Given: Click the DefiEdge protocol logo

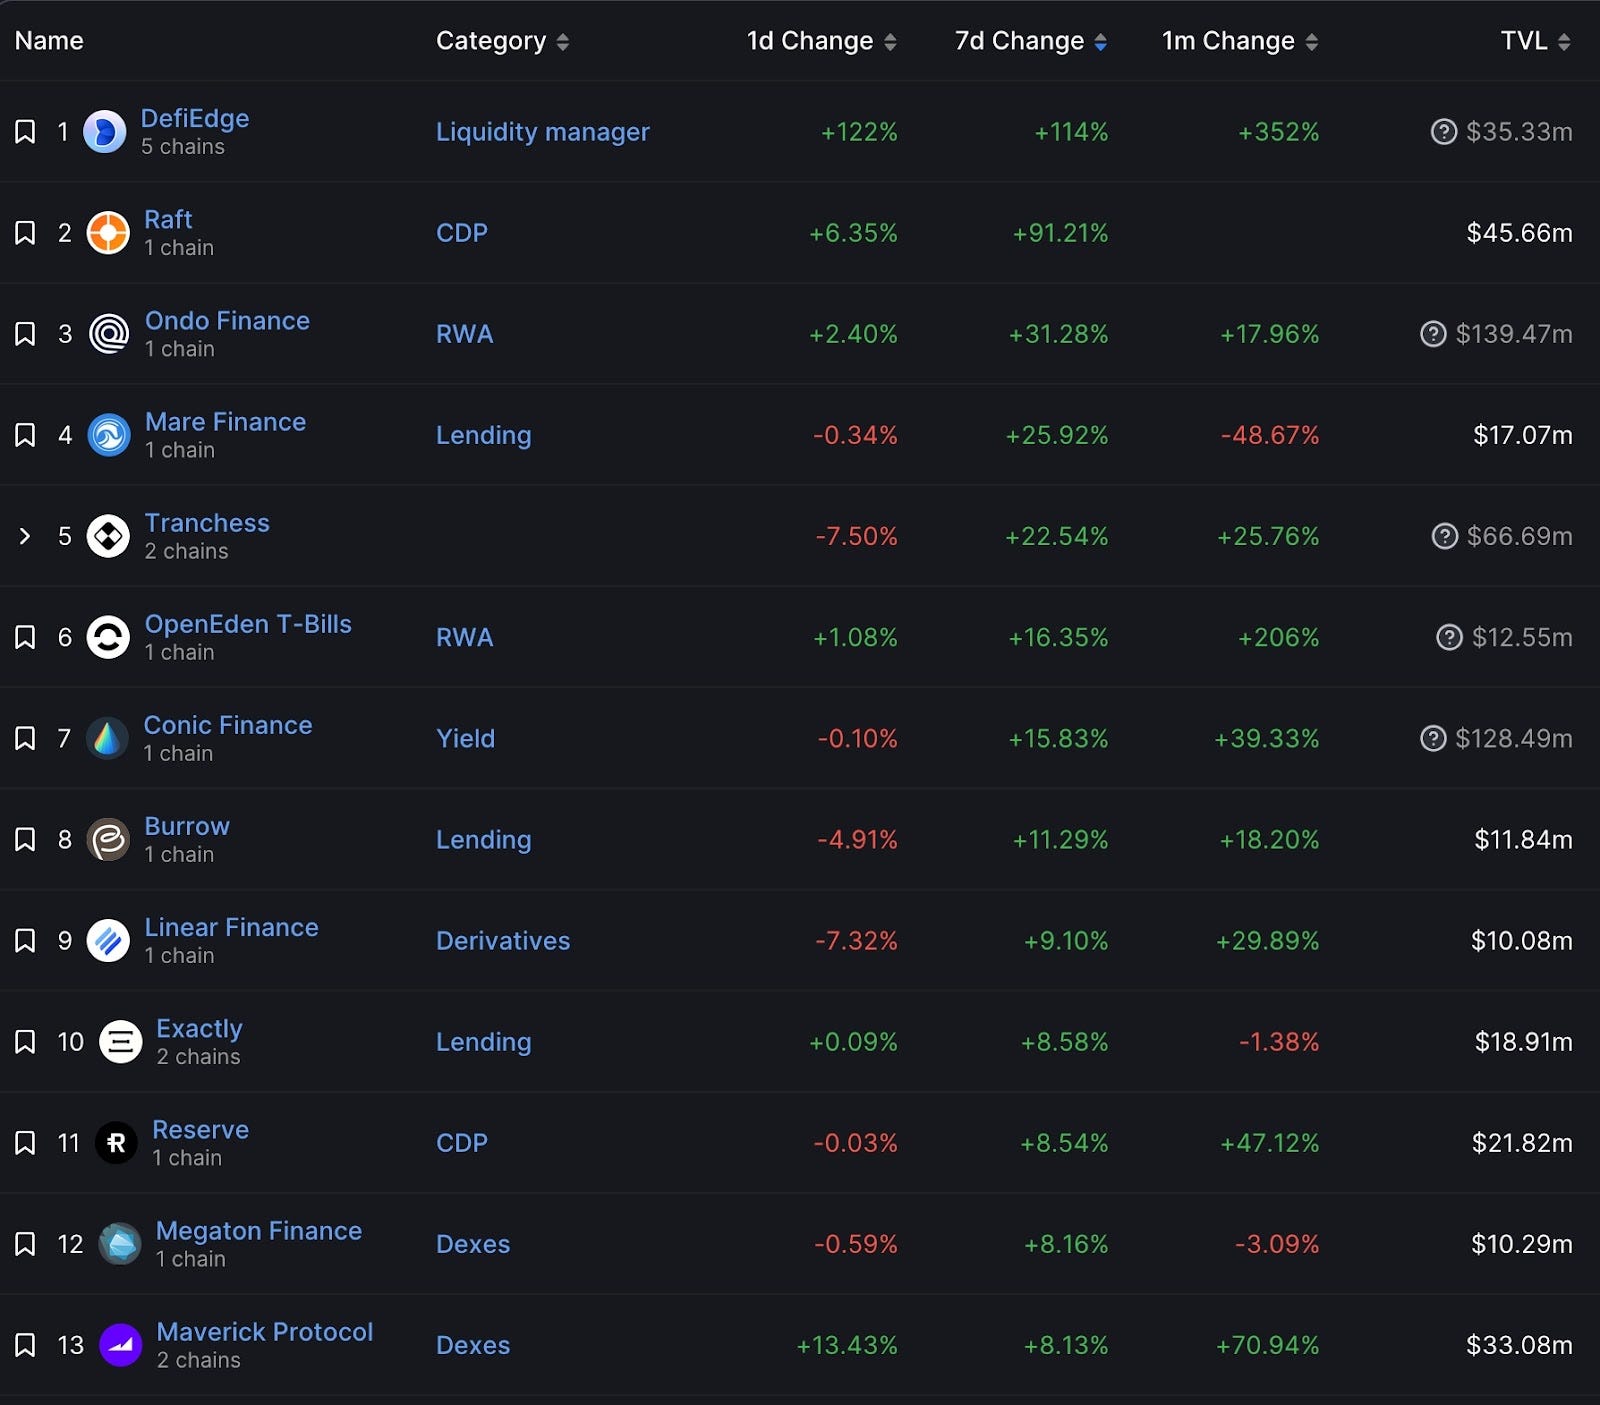Looking at the screenshot, I should pyautogui.click(x=104, y=132).
